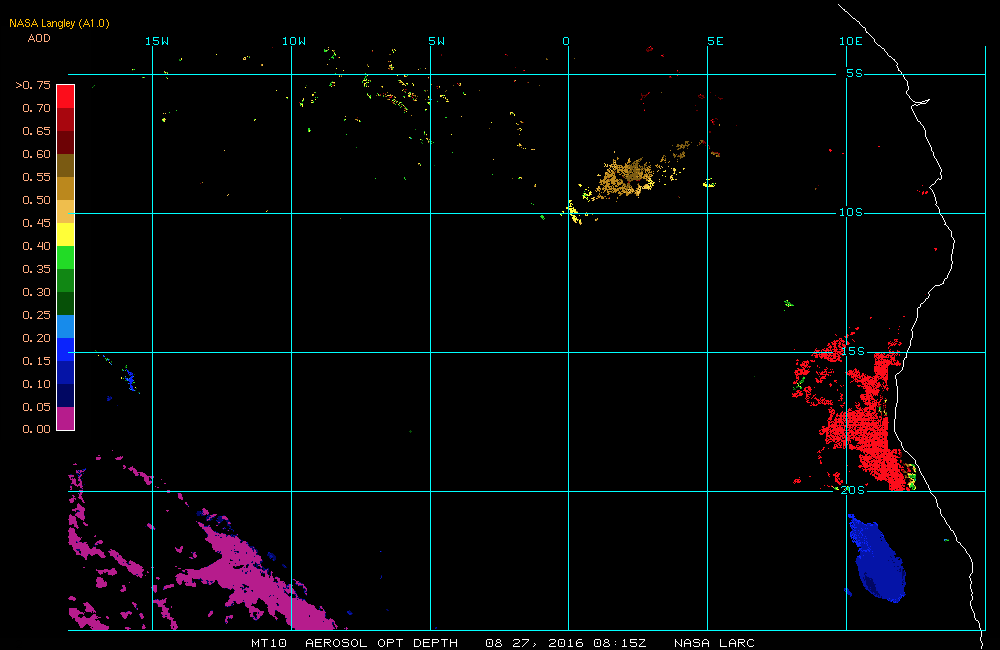Click the '0.25' legend value
Image resolution: width=1000 pixels, height=650 pixels.
[x=36, y=314]
